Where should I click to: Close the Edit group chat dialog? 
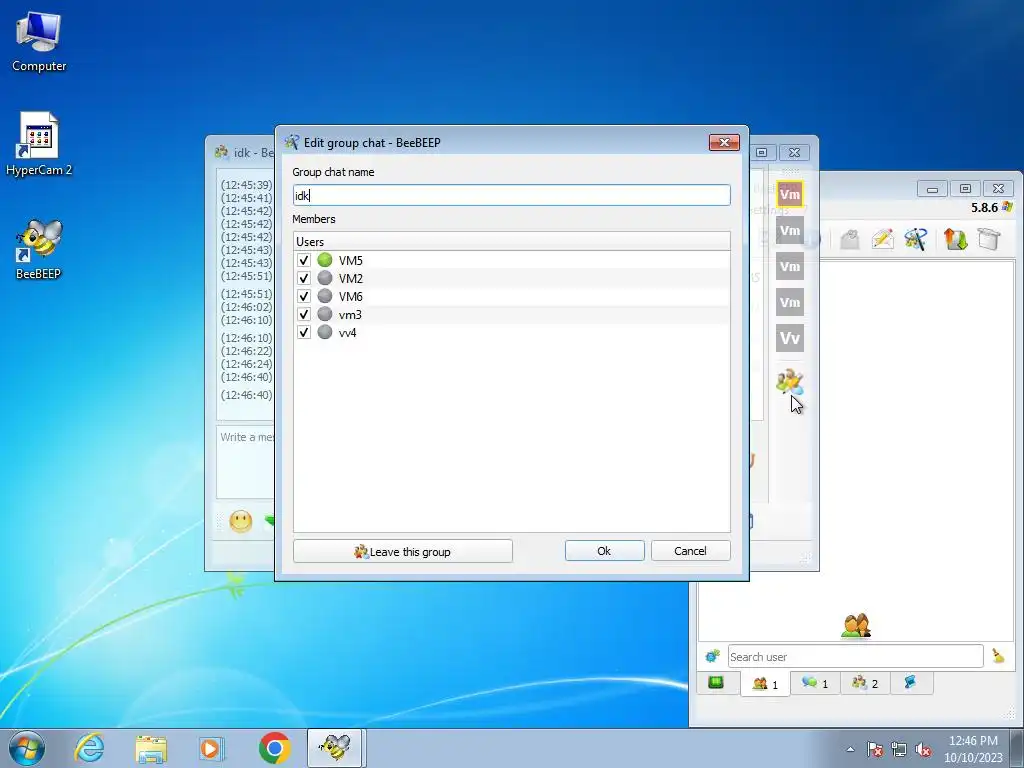tap(724, 142)
